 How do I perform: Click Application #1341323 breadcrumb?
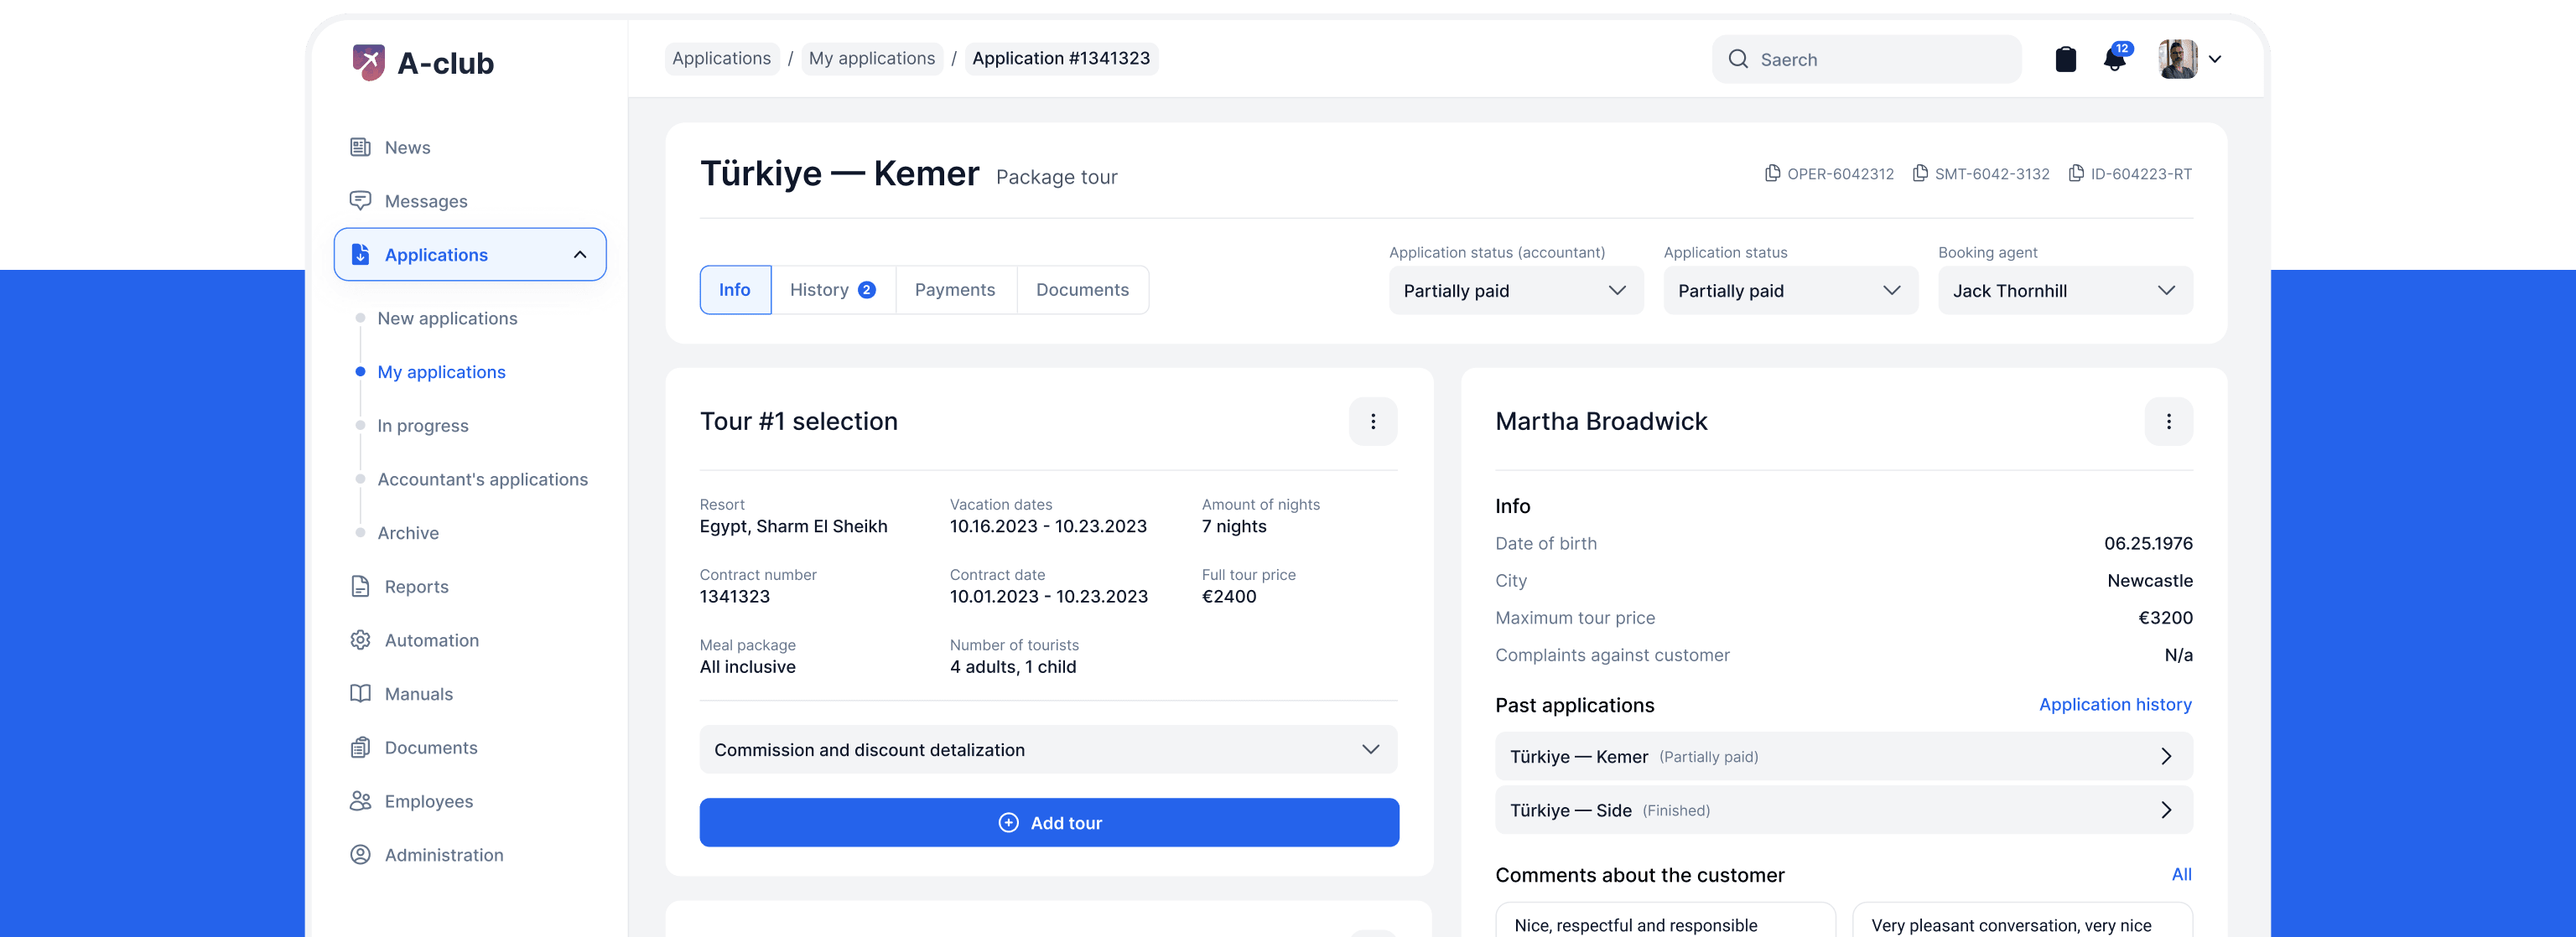tap(1060, 58)
